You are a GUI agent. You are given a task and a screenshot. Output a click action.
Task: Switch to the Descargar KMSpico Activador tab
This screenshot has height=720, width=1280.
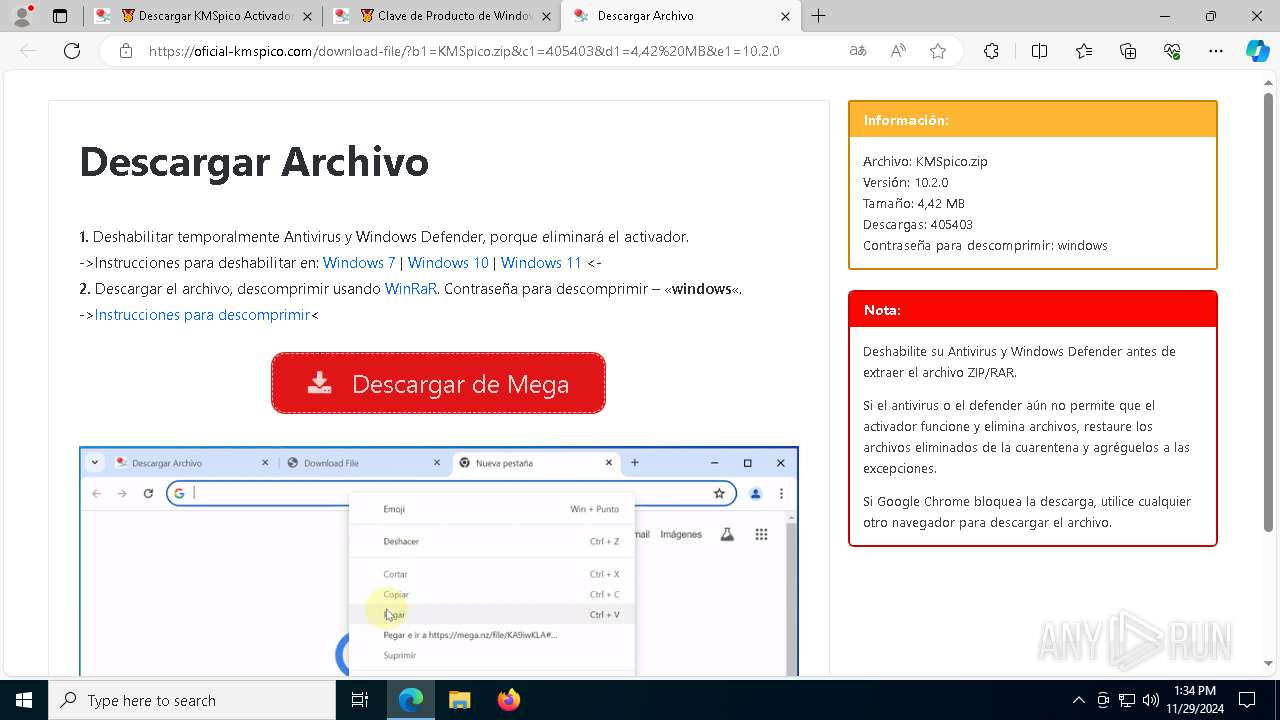pyautogui.click(x=203, y=16)
